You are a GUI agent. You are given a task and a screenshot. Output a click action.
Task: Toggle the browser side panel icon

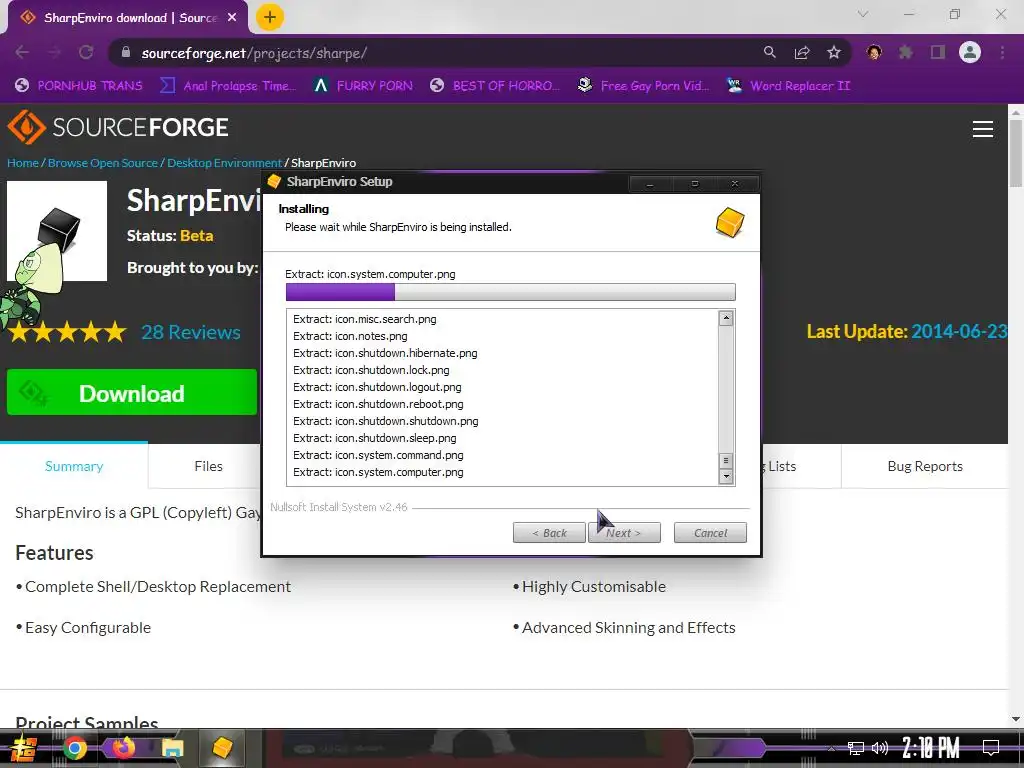pos(938,52)
